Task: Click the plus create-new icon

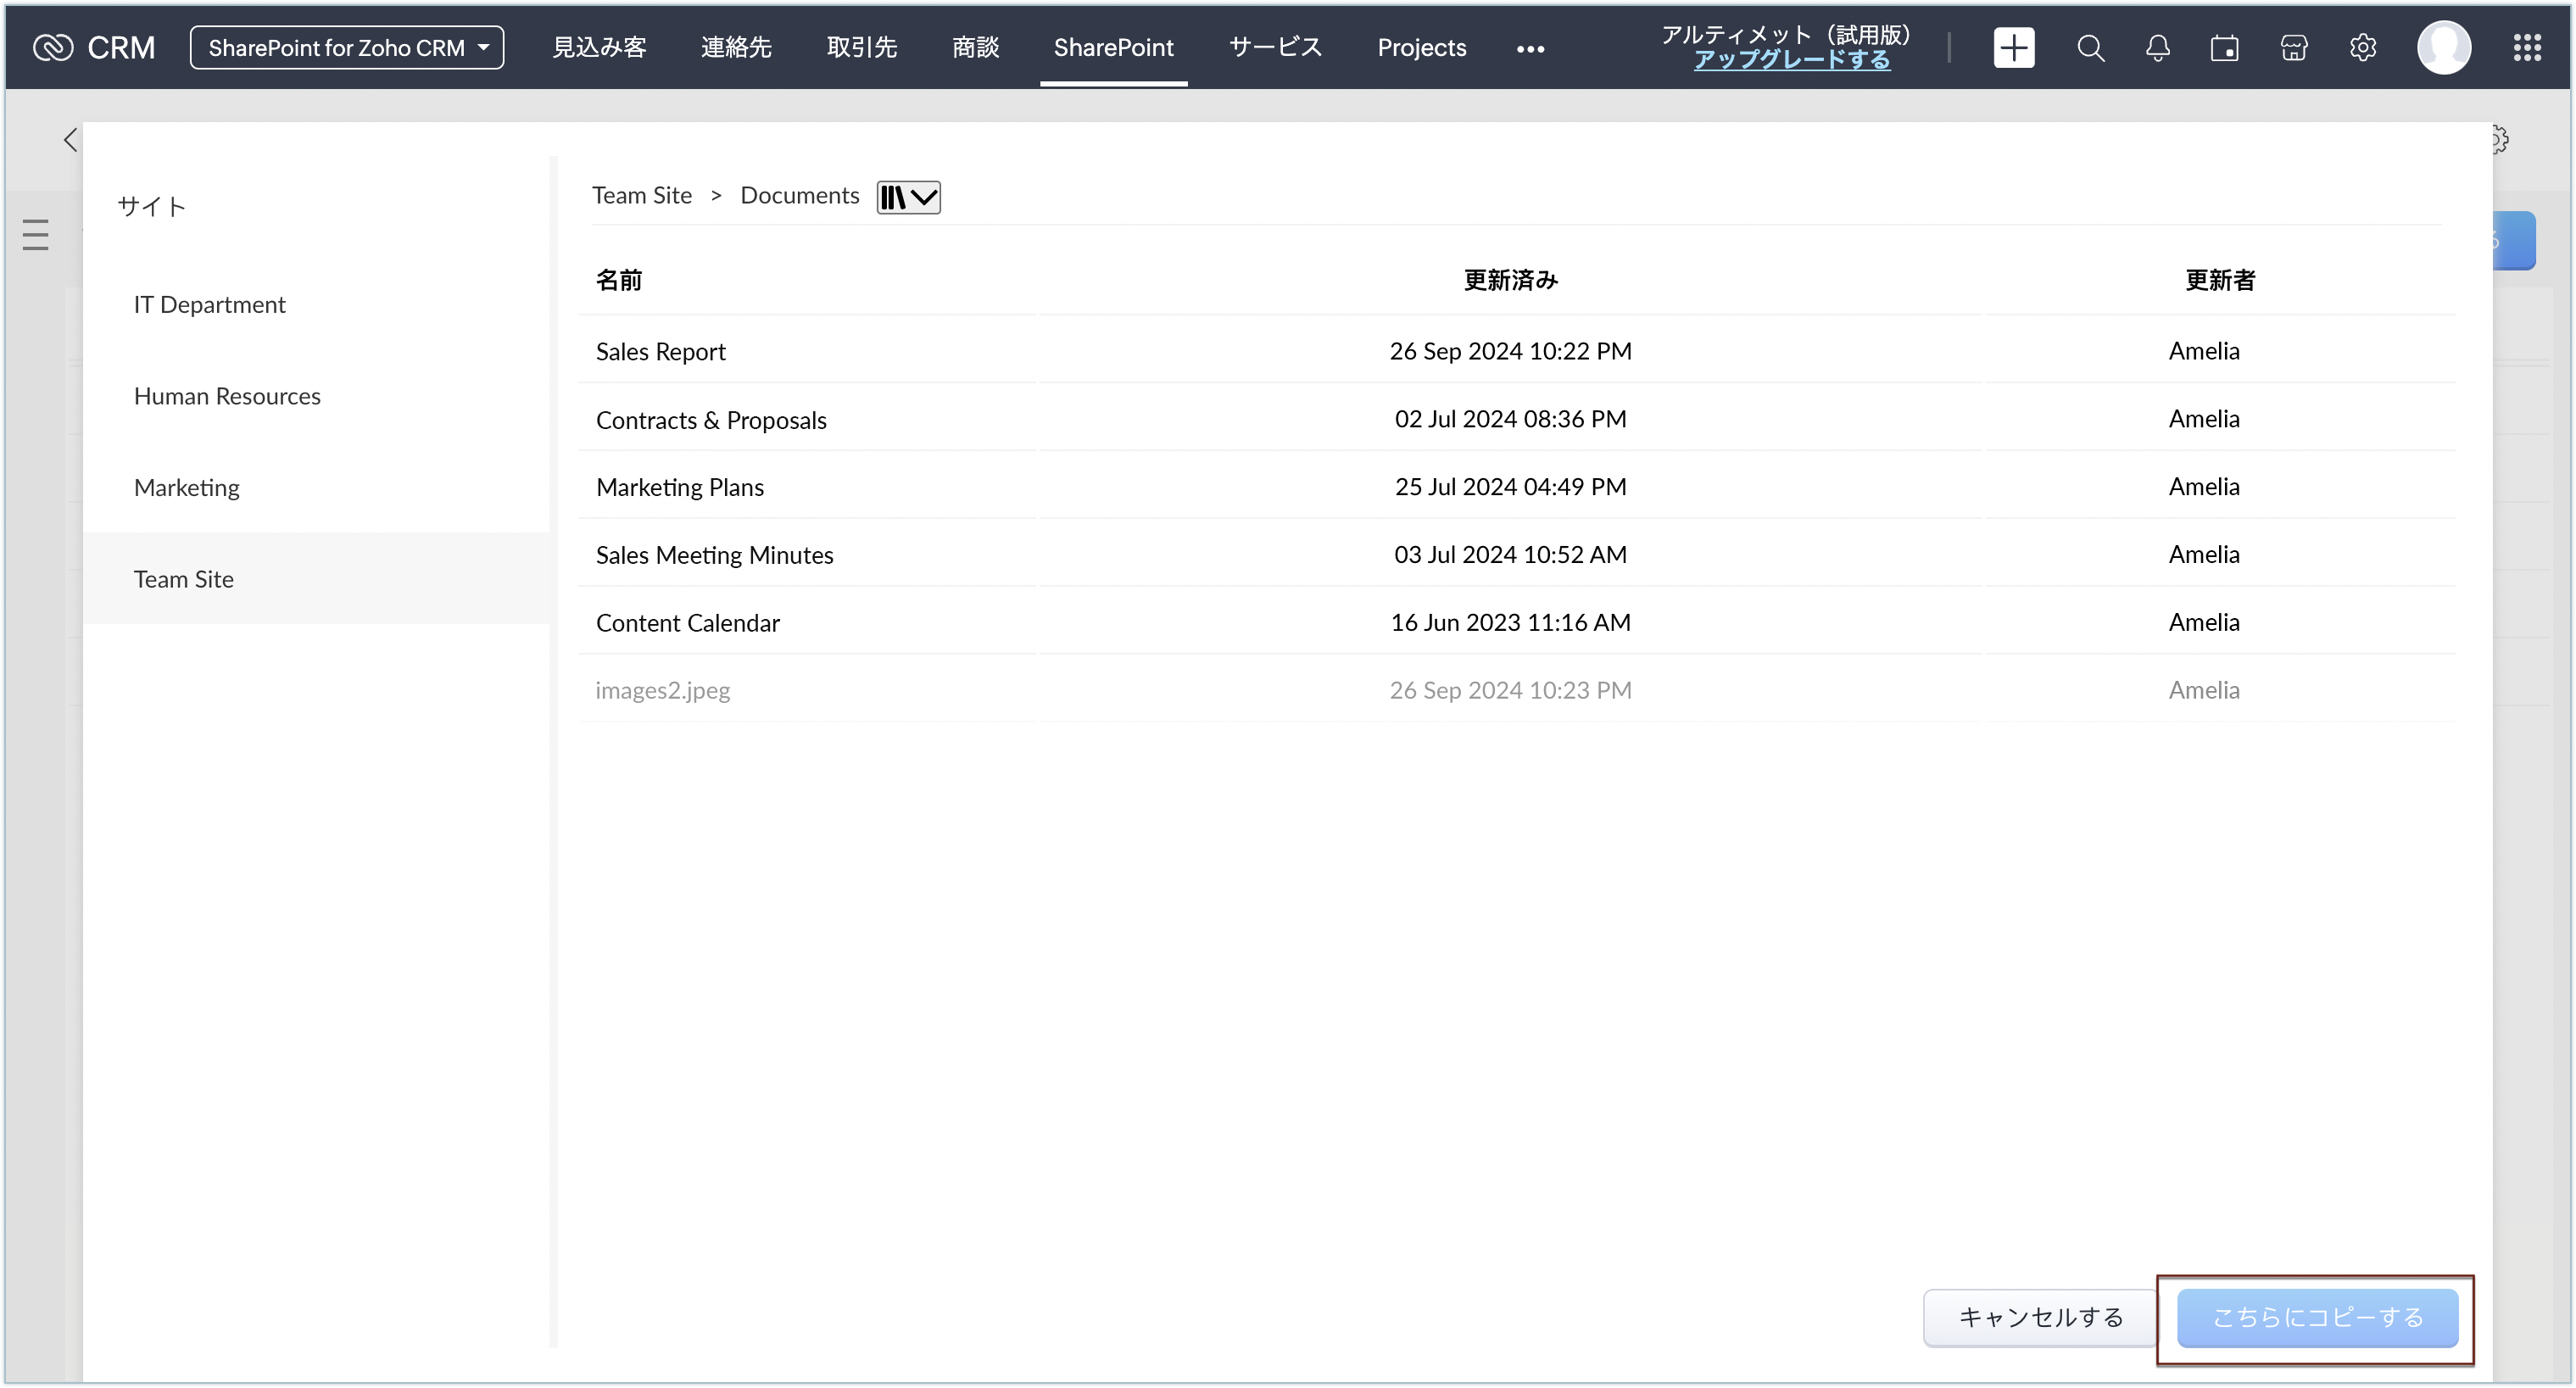Action: point(2013,47)
